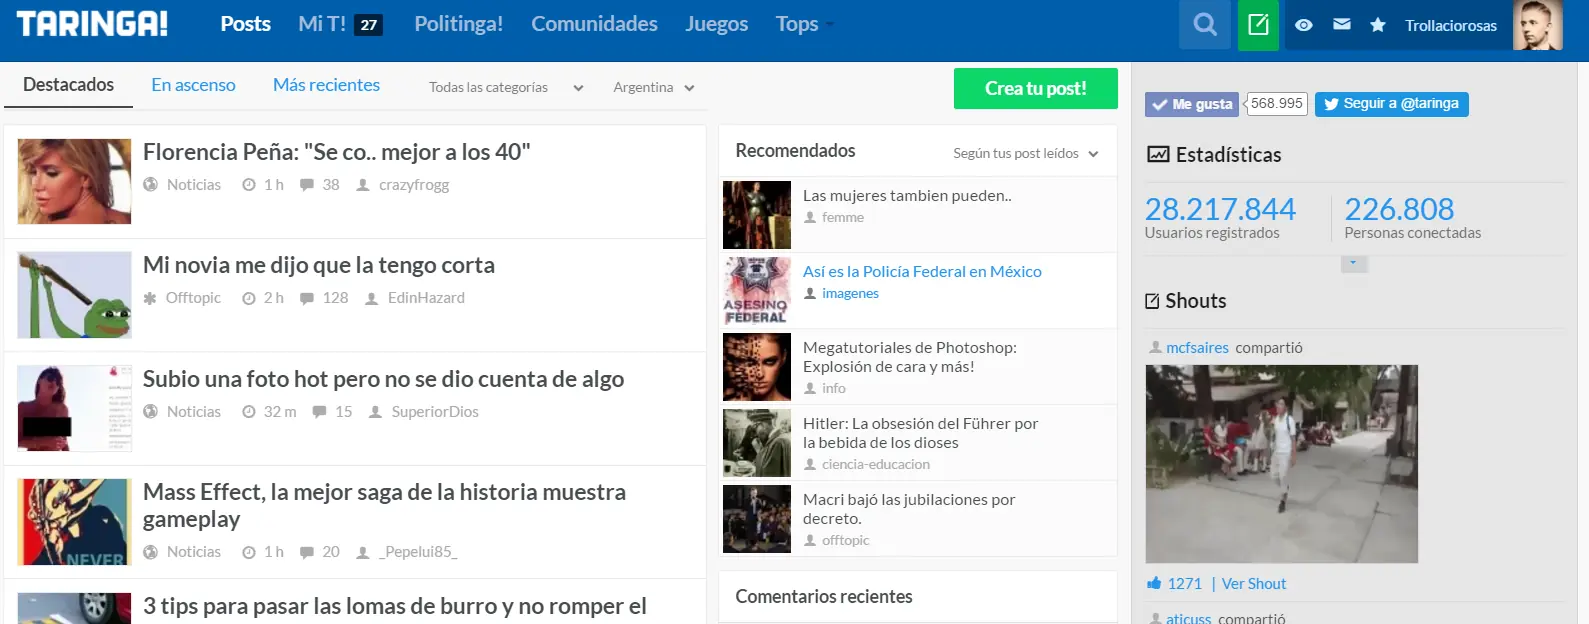Click the Hitler recommendation thumbnail

click(x=757, y=443)
